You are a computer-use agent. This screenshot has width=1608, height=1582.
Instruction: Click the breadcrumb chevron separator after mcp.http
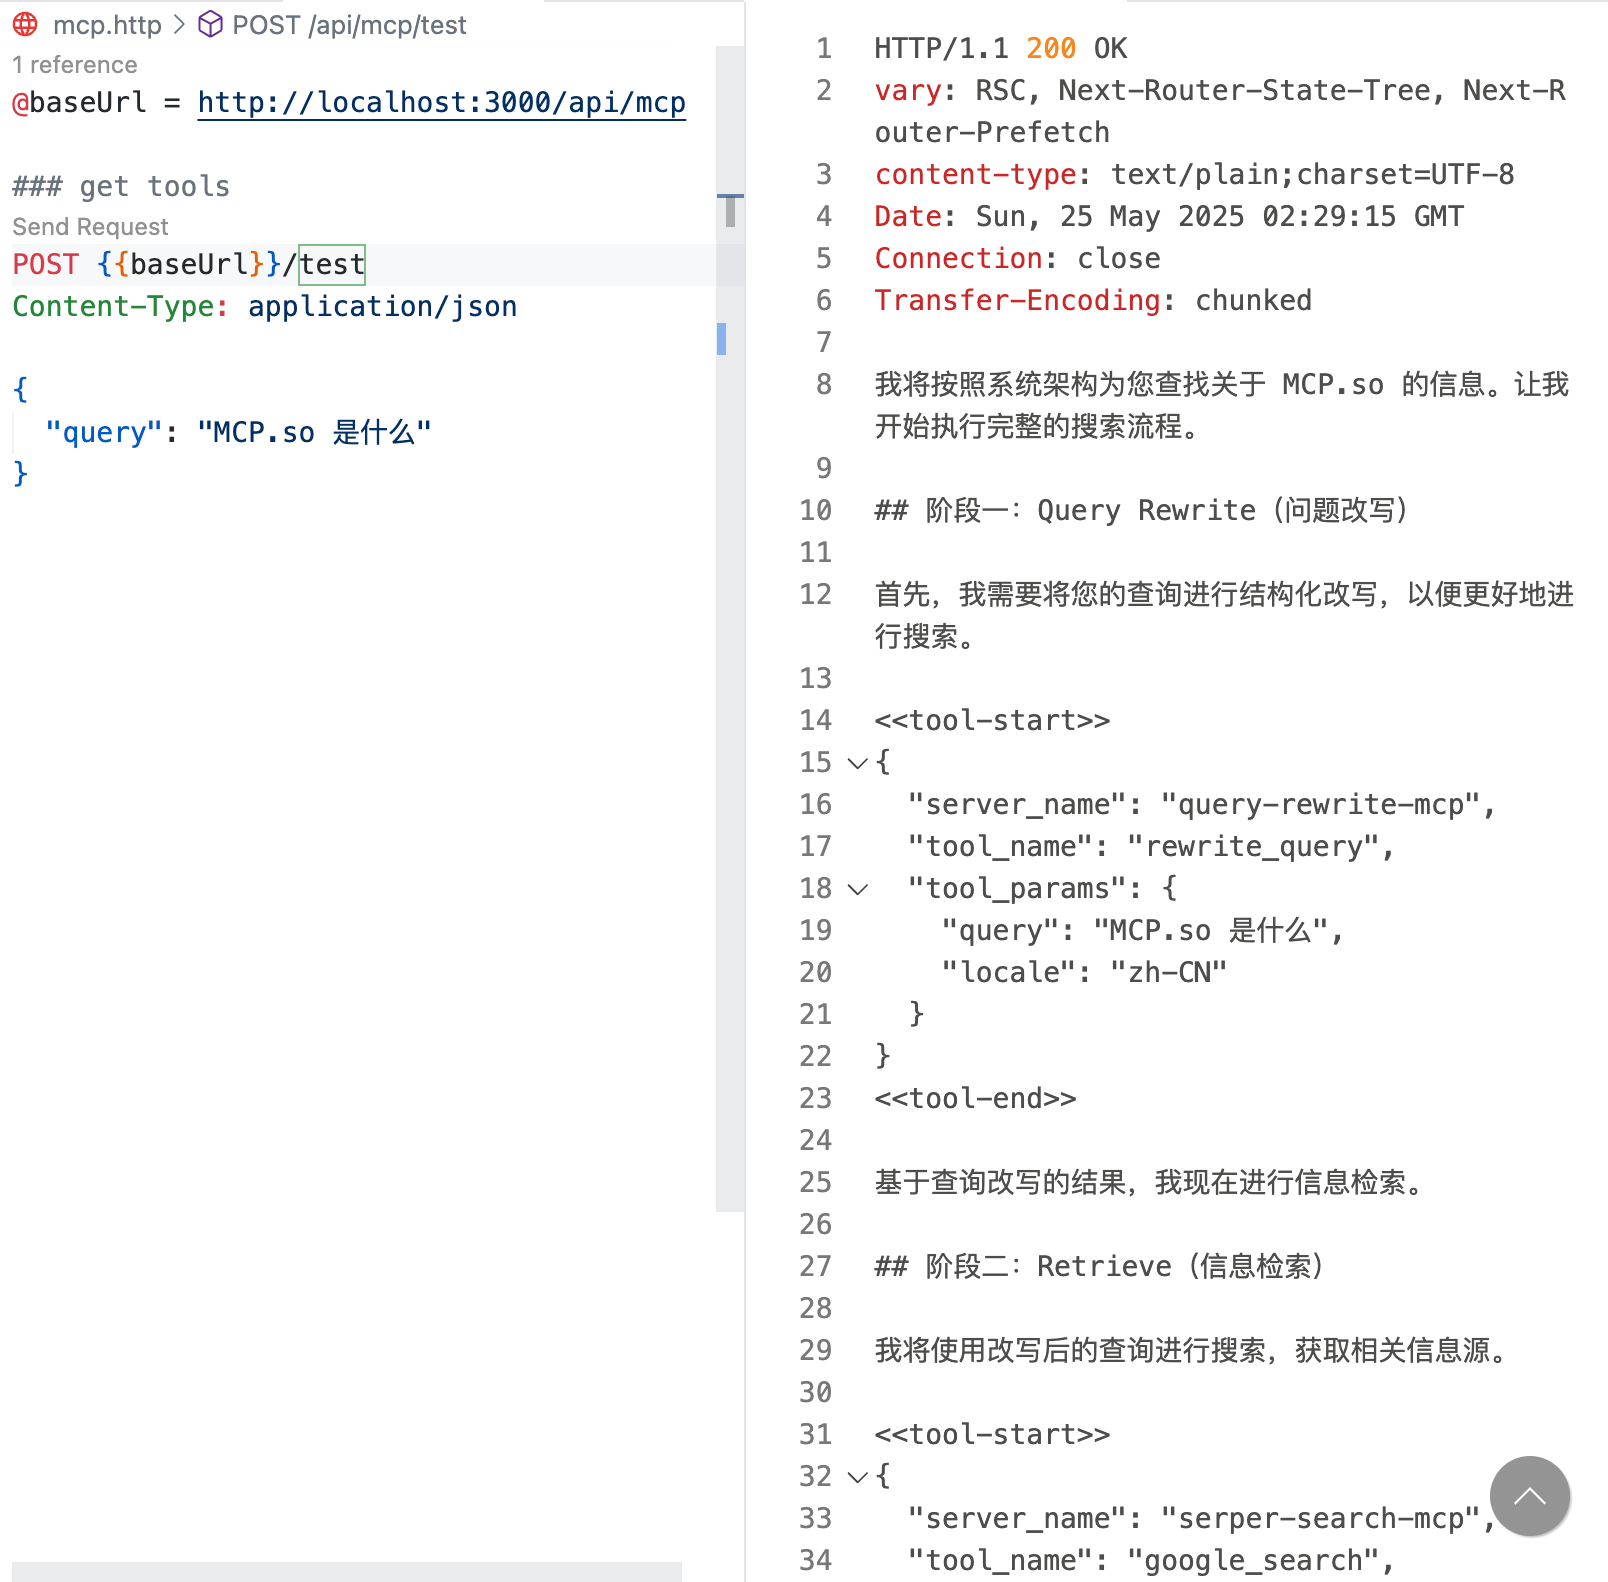180,24
